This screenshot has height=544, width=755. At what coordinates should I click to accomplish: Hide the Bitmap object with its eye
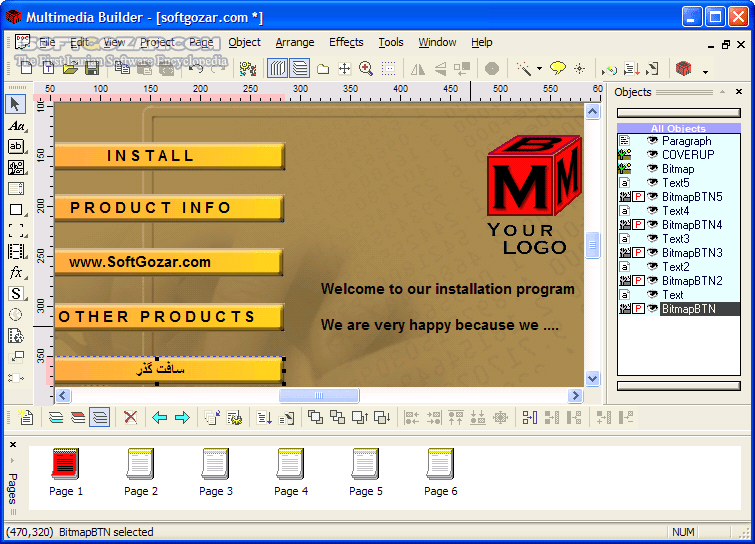(x=652, y=168)
